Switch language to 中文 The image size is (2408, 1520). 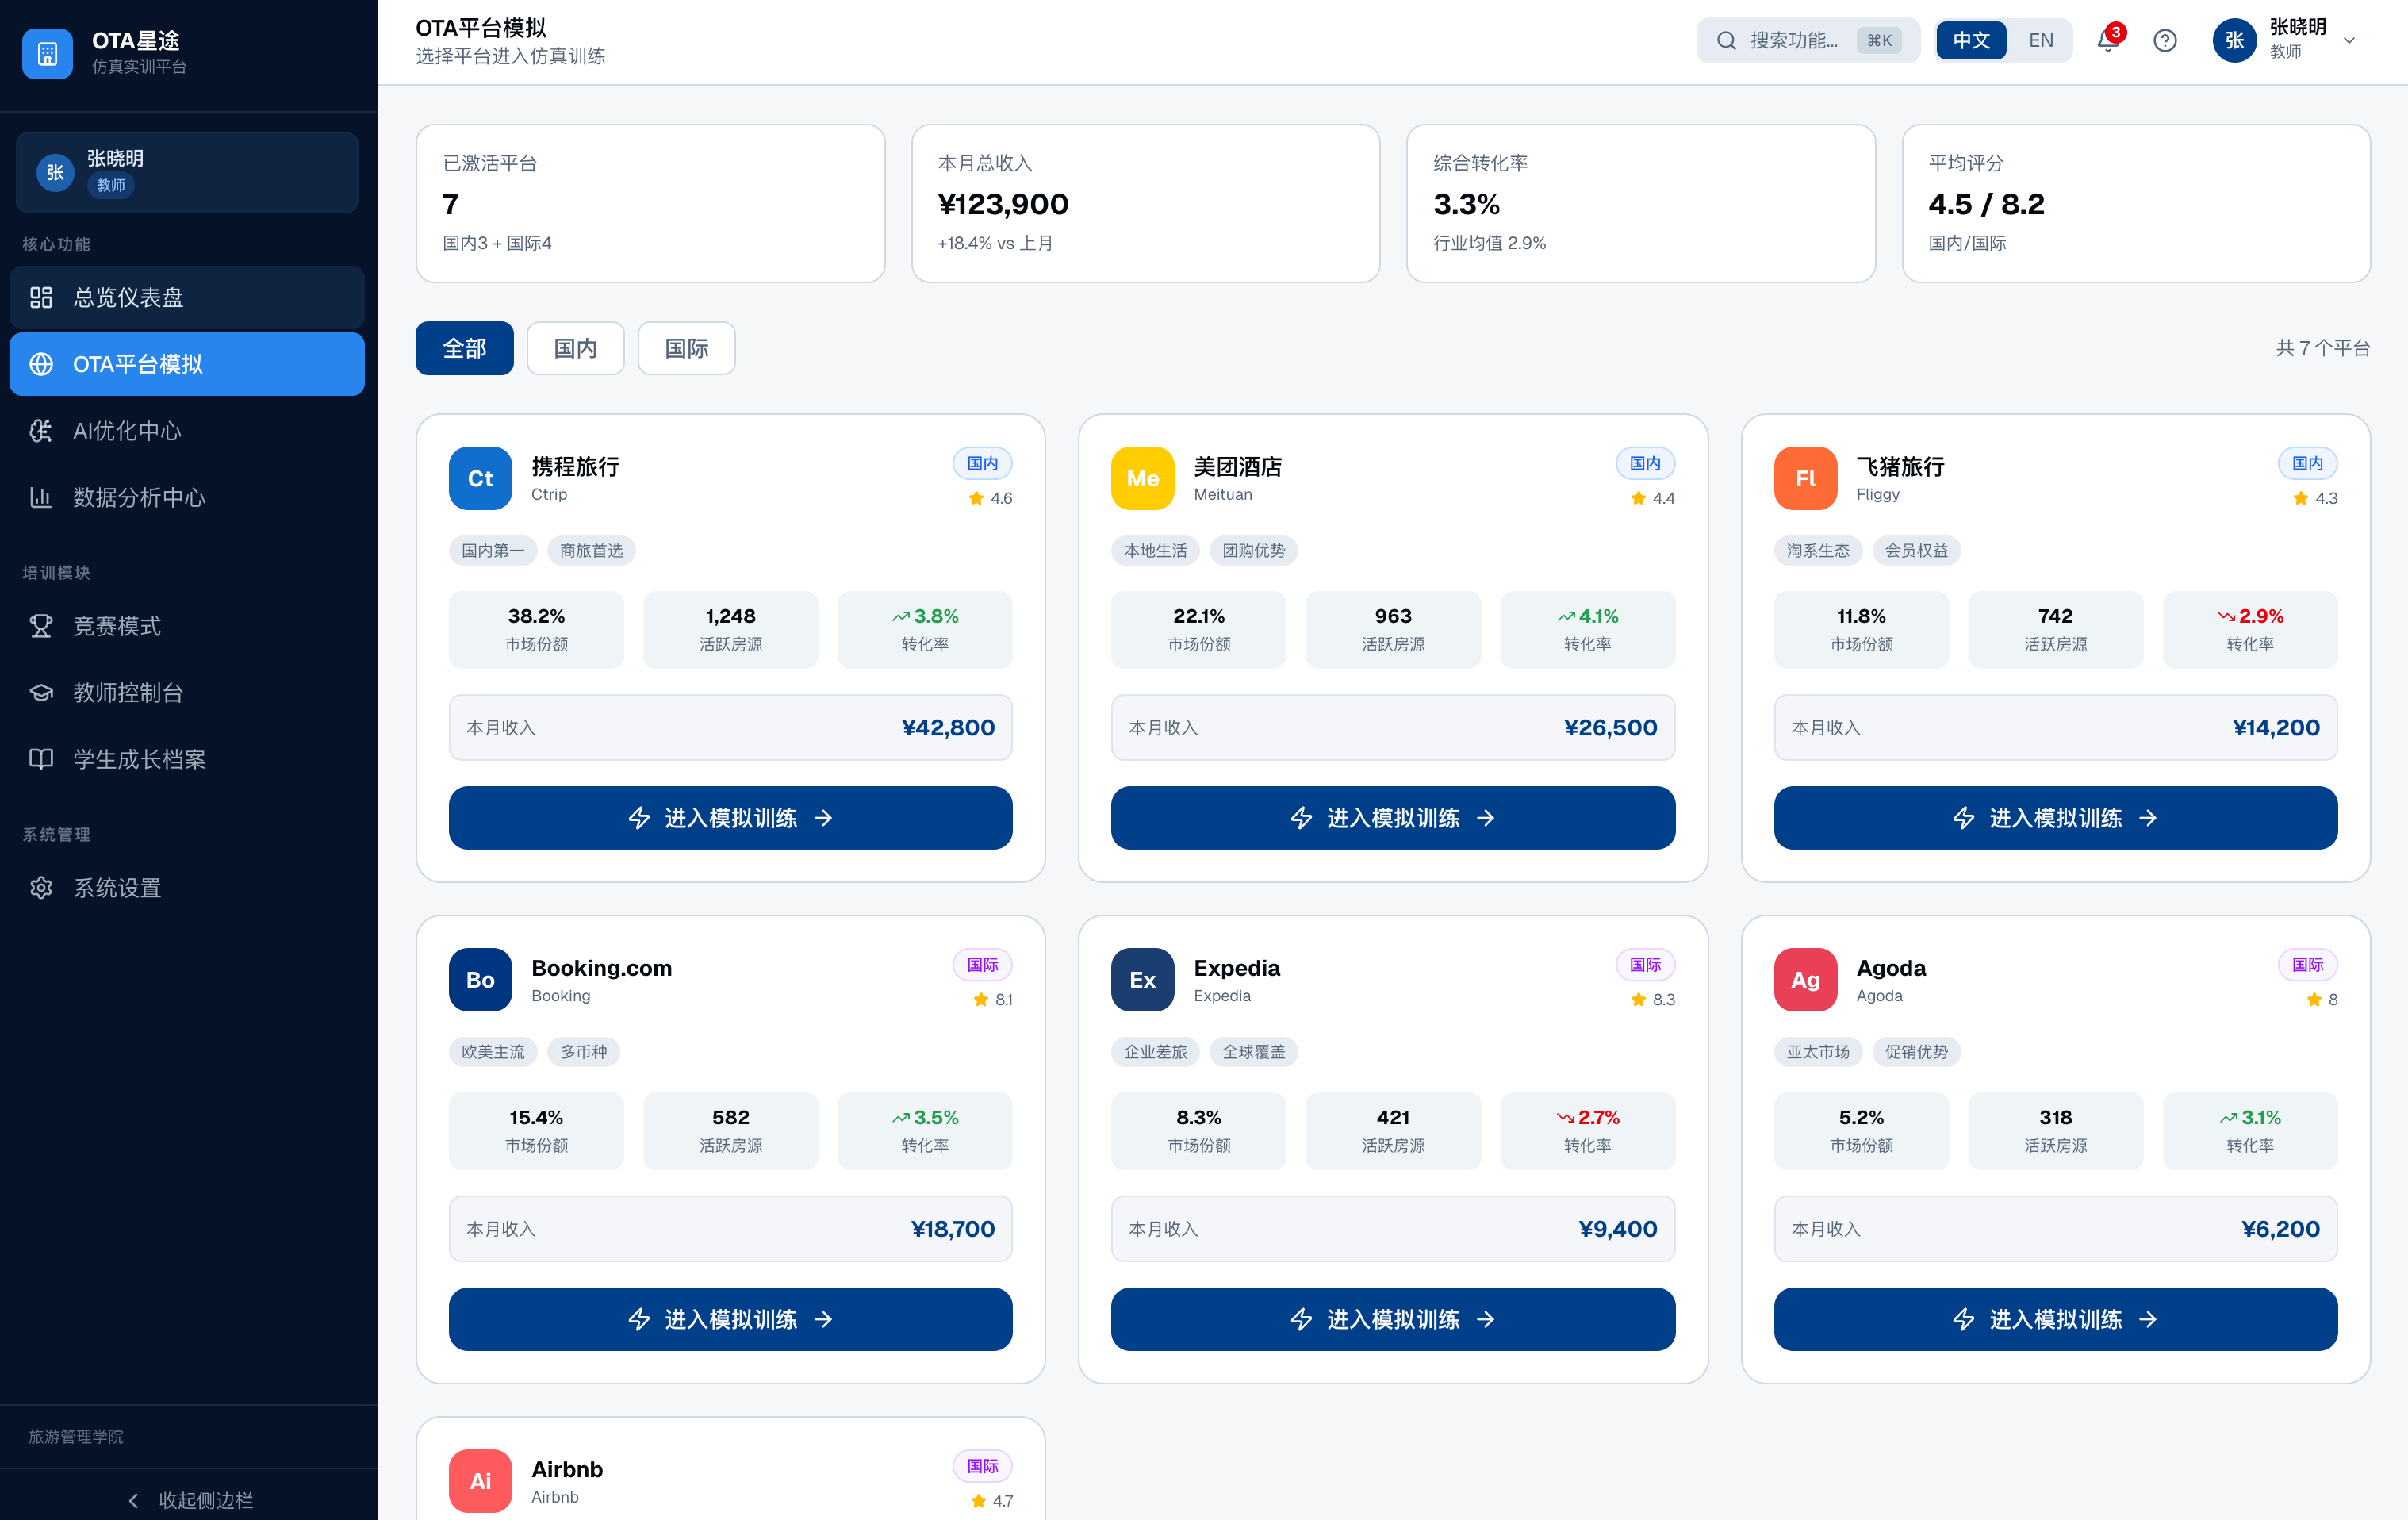click(x=1971, y=41)
